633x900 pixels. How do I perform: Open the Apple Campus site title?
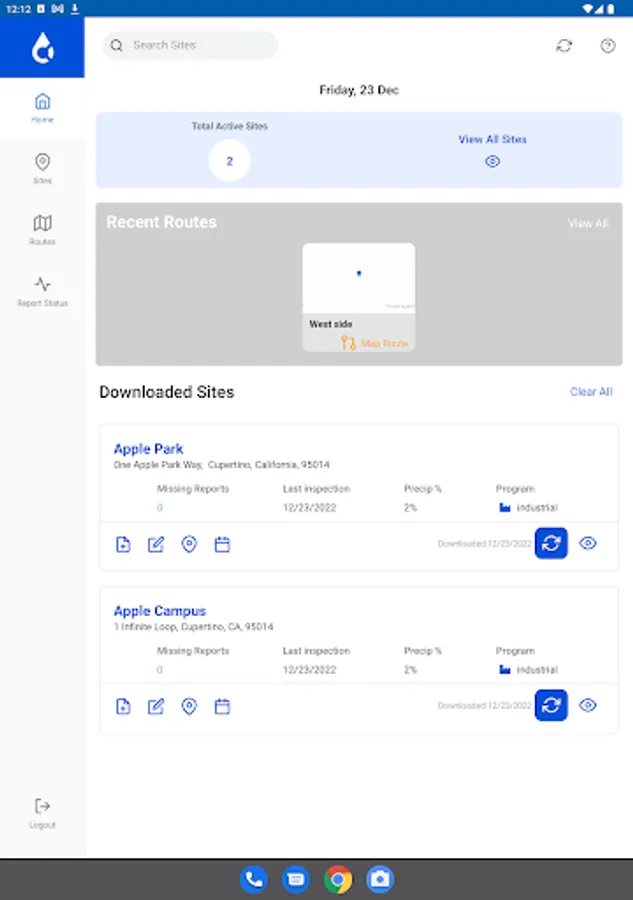tap(160, 611)
